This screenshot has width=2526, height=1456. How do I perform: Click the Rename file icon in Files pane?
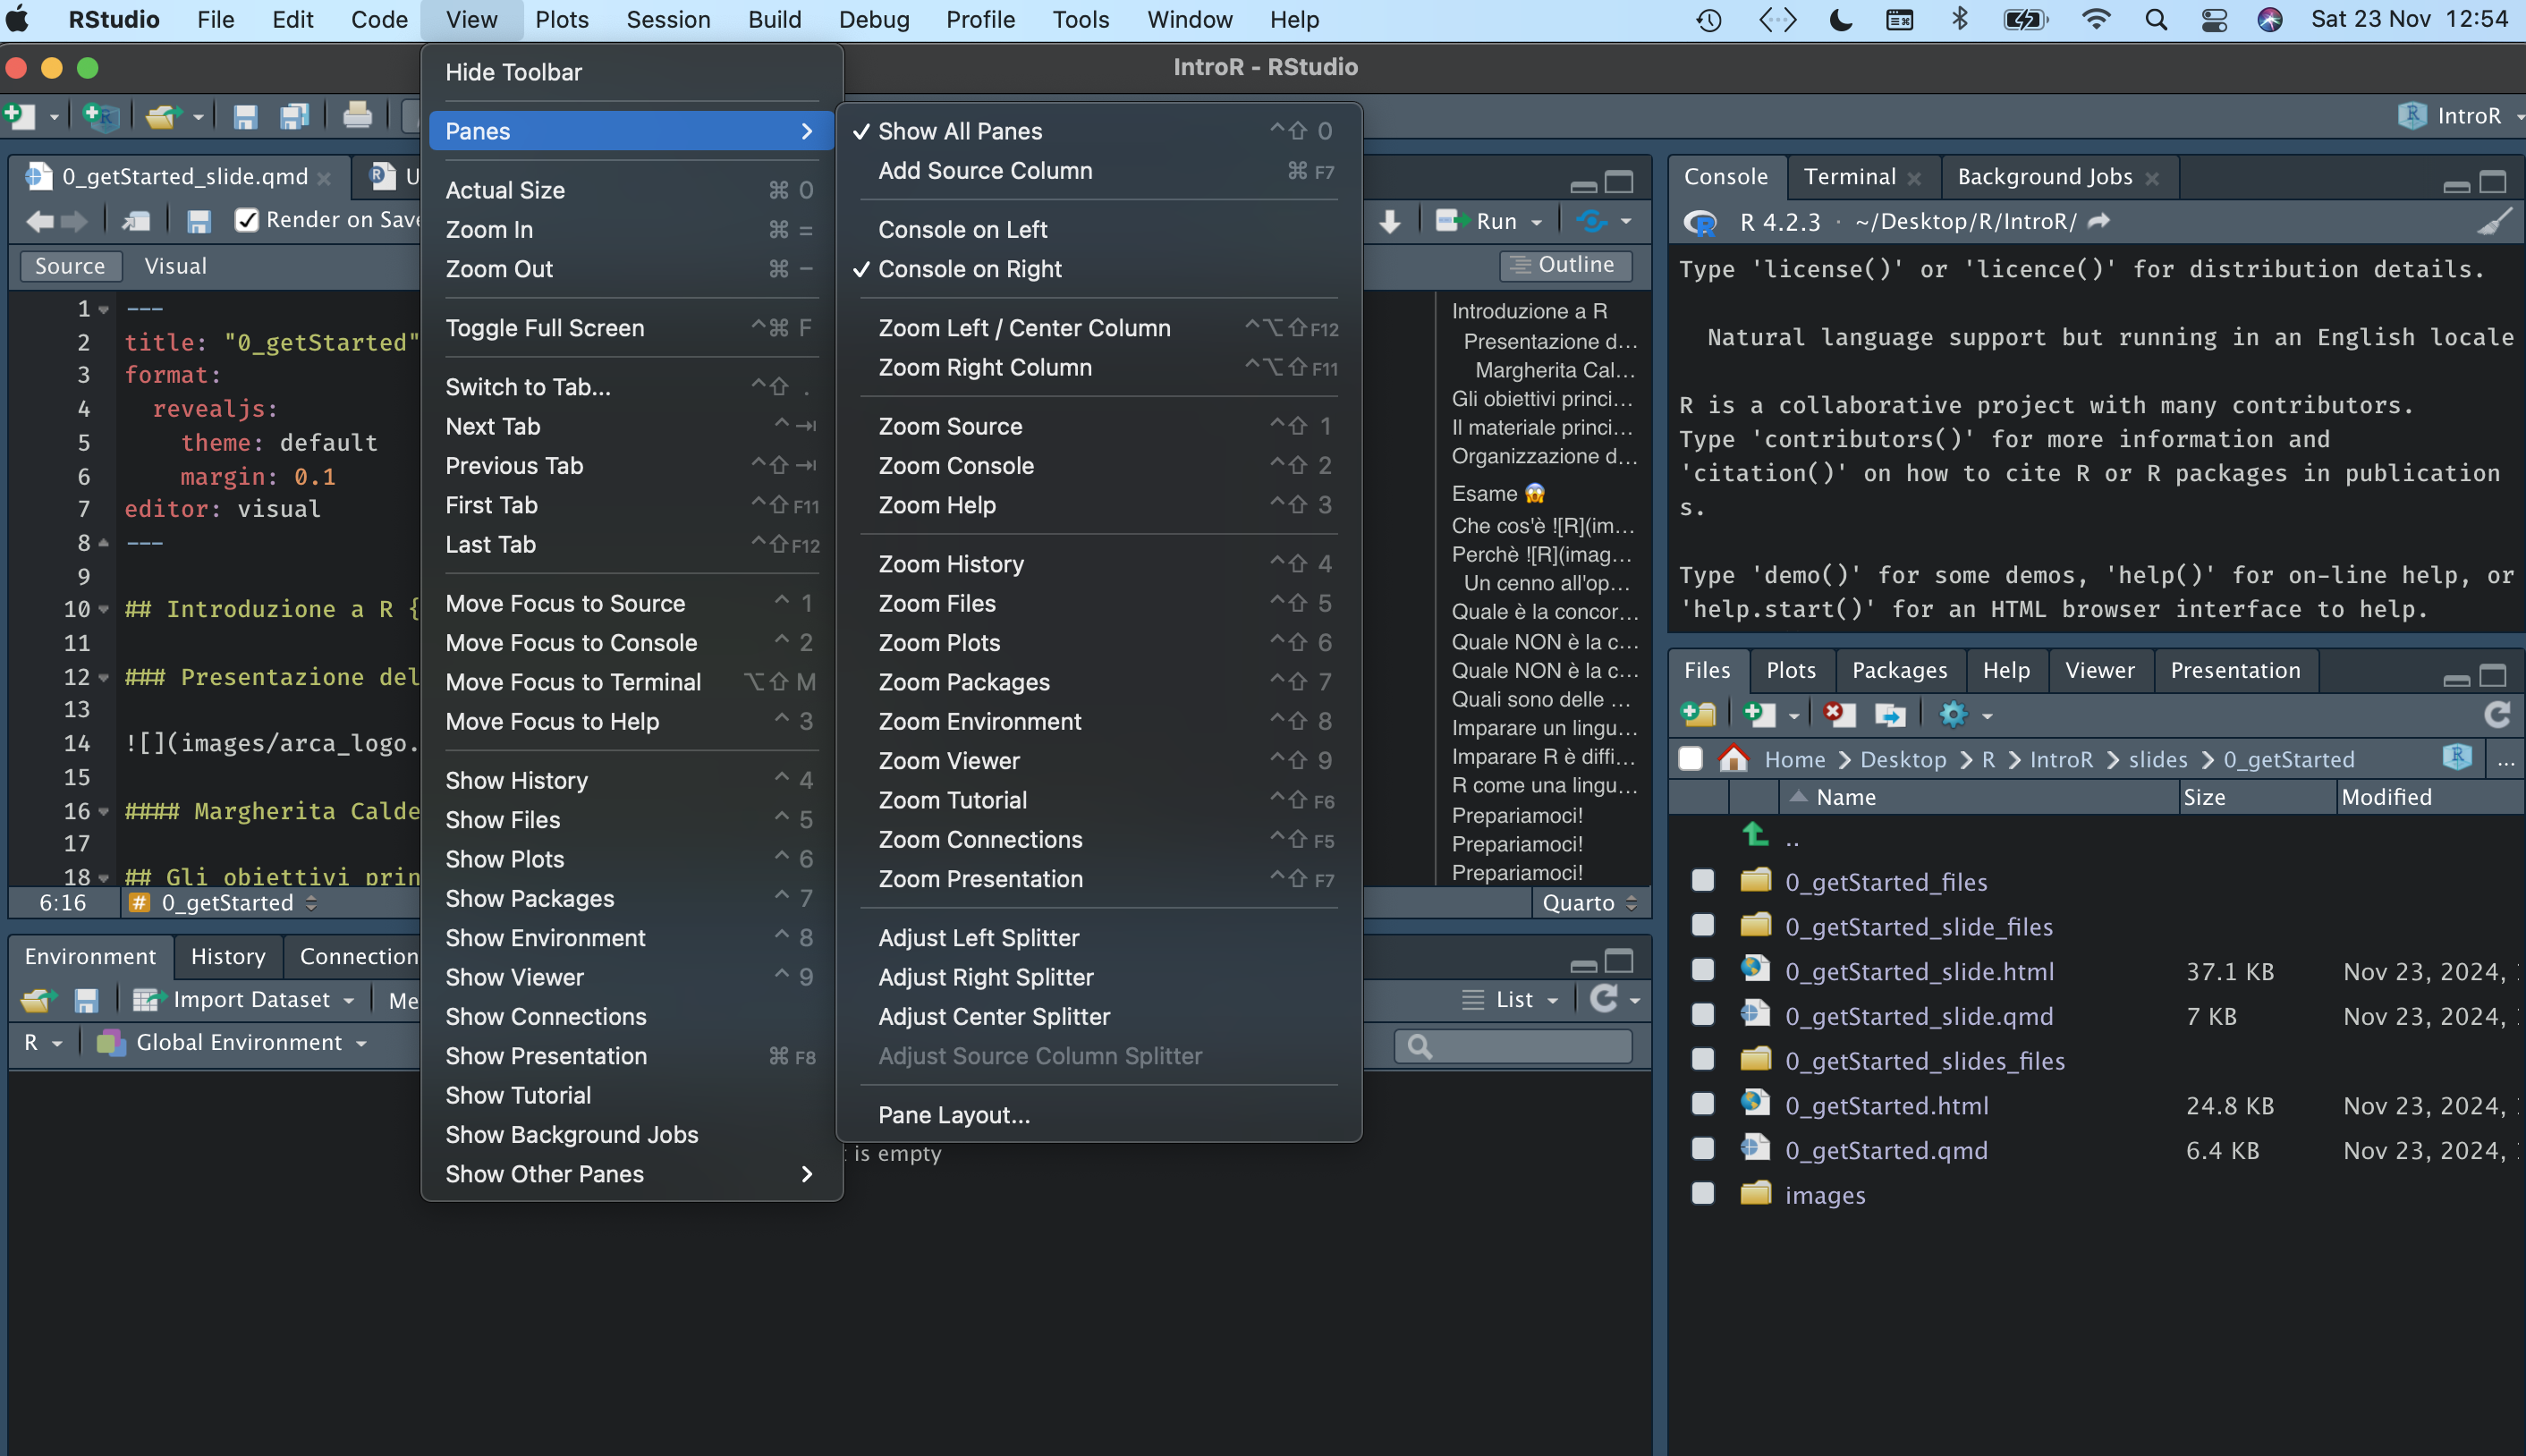pyautogui.click(x=1889, y=715)
